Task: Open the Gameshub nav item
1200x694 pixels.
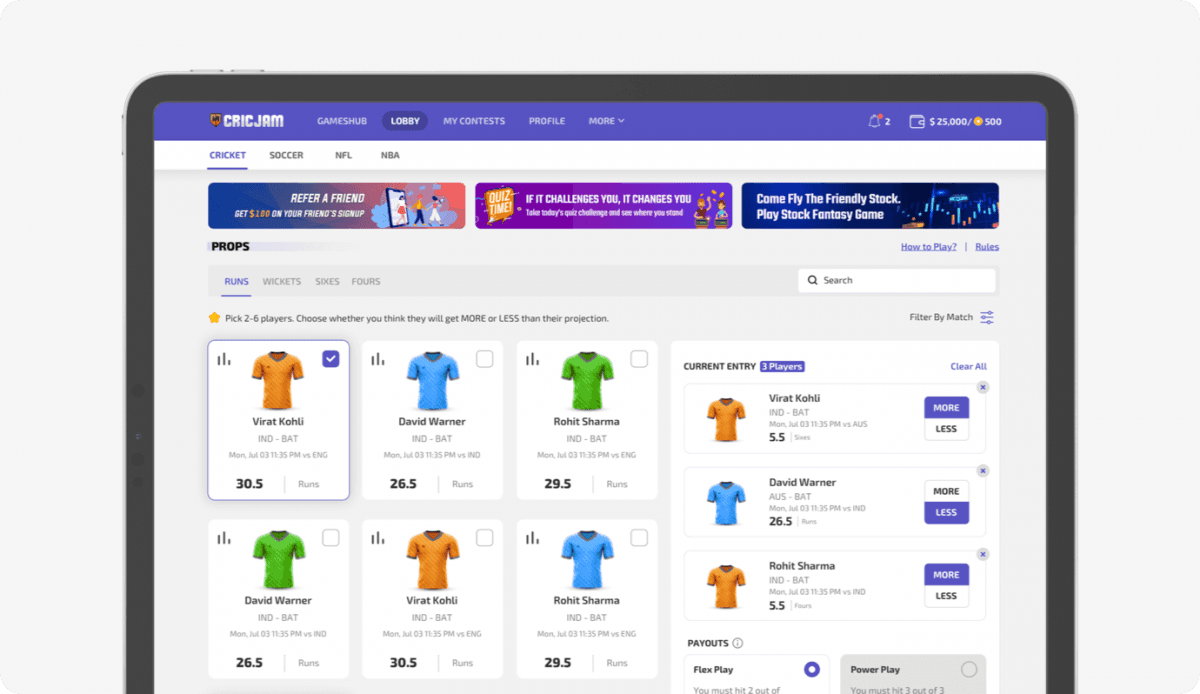Action: [x=342, y=121]
